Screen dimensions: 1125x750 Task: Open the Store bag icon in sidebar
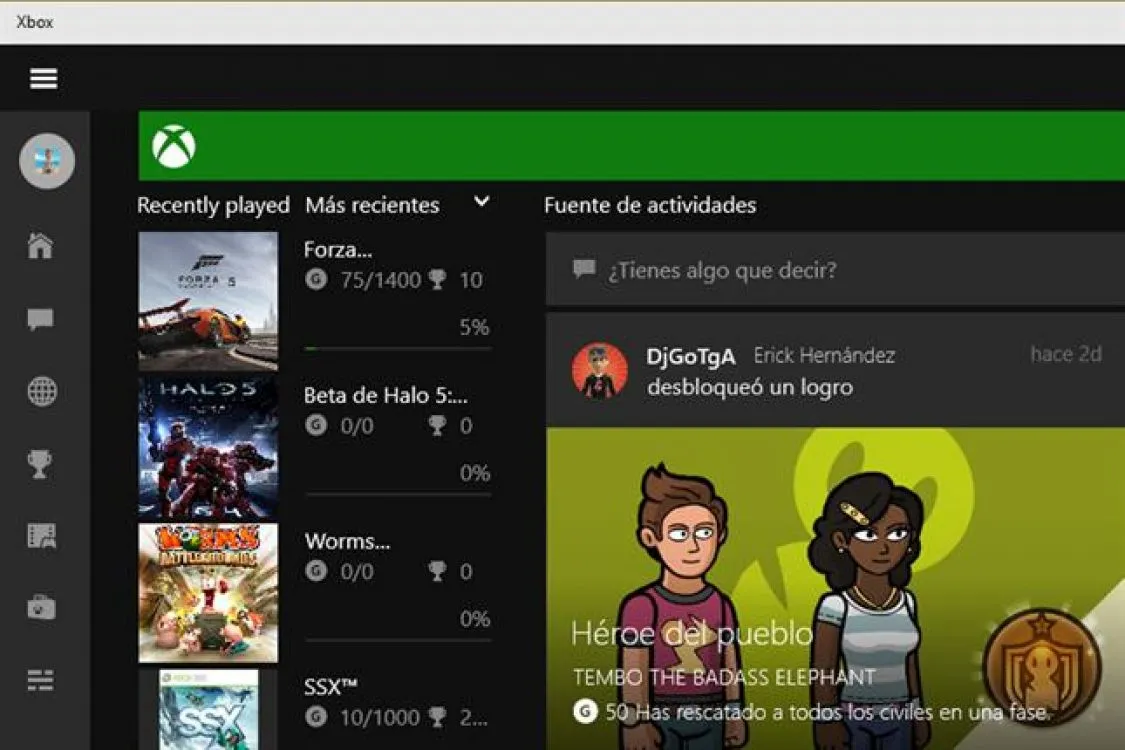[x=42, y=608]
